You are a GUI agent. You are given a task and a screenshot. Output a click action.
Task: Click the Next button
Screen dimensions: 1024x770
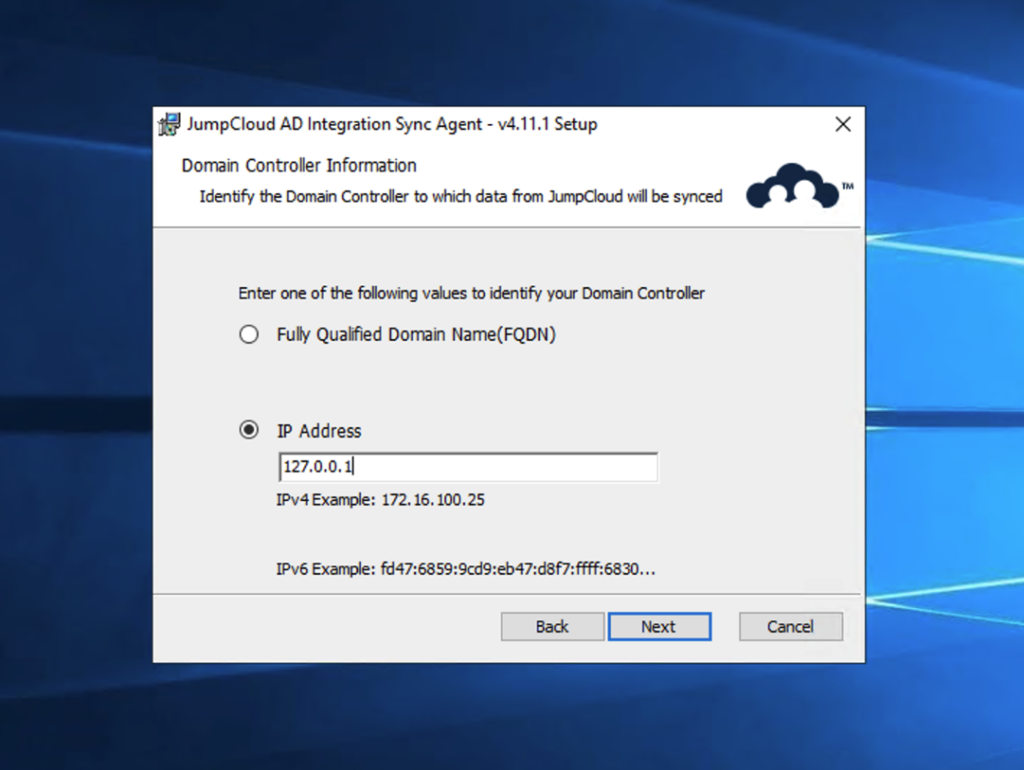[x=659, y=626]
